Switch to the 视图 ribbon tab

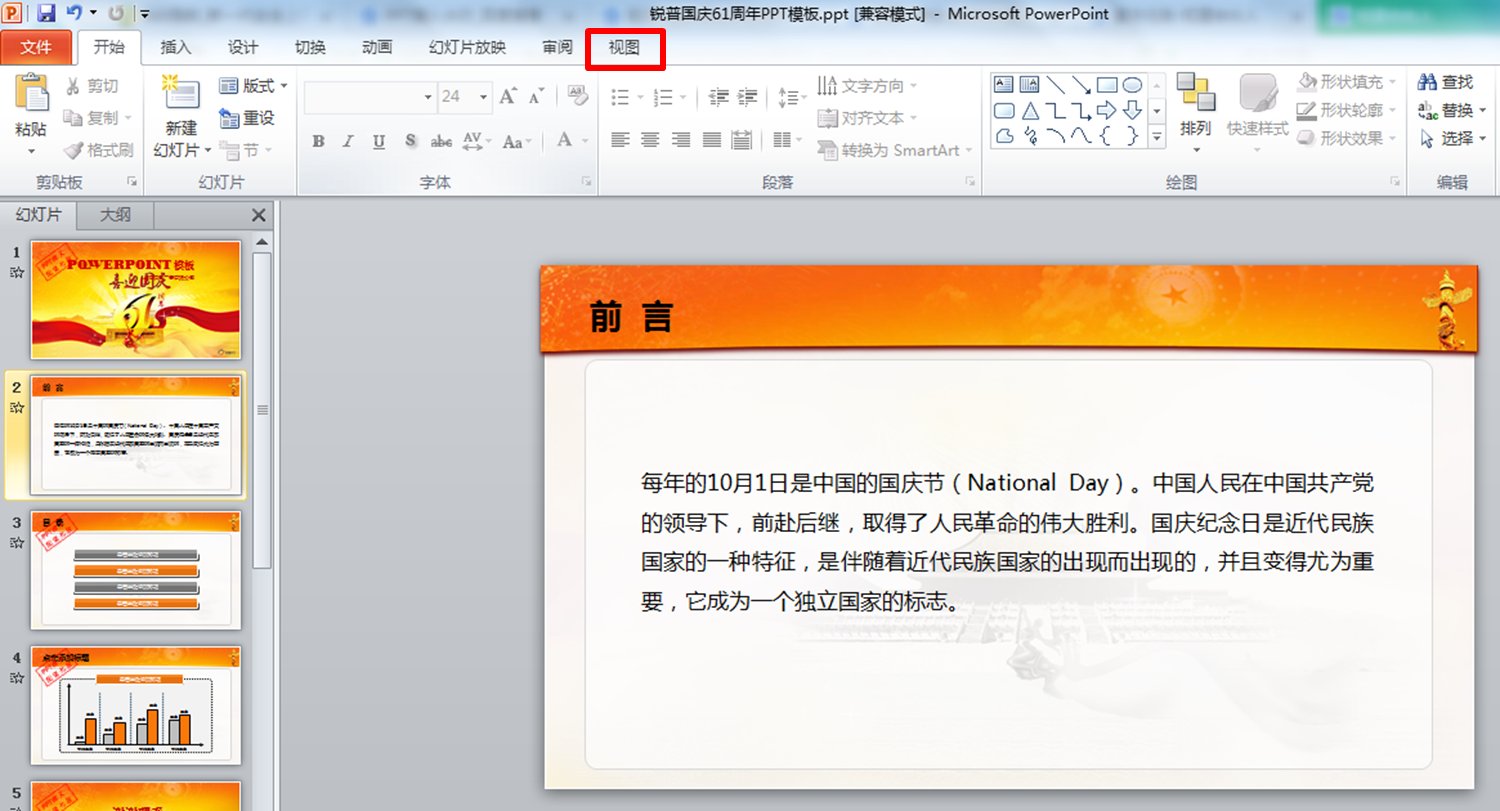(624, 46)
